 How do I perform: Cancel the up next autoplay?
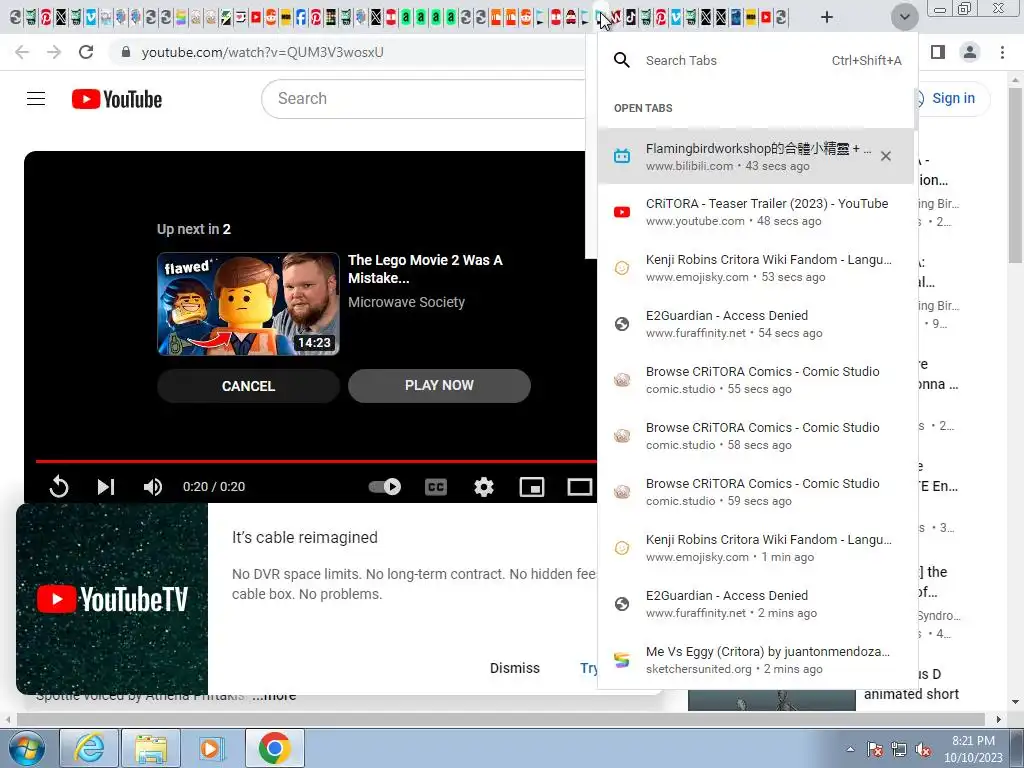(x=248, y=386)
